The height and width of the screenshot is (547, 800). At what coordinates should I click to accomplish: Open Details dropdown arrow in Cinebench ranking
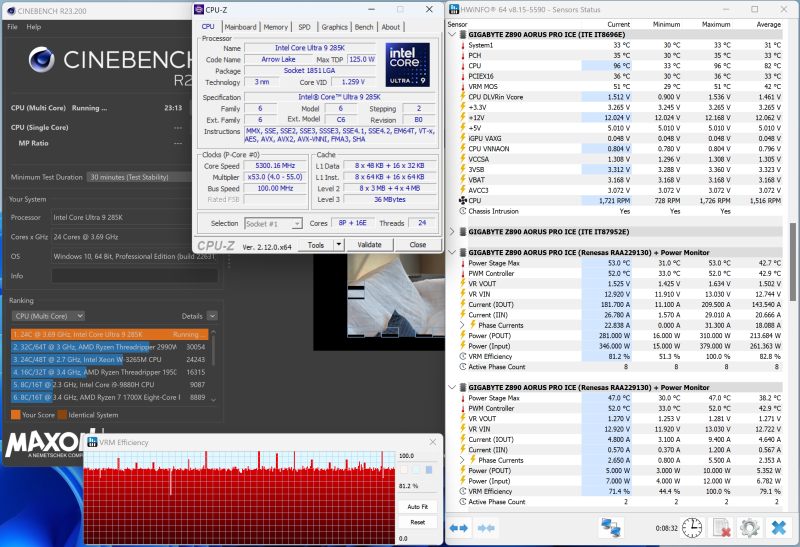213,316
